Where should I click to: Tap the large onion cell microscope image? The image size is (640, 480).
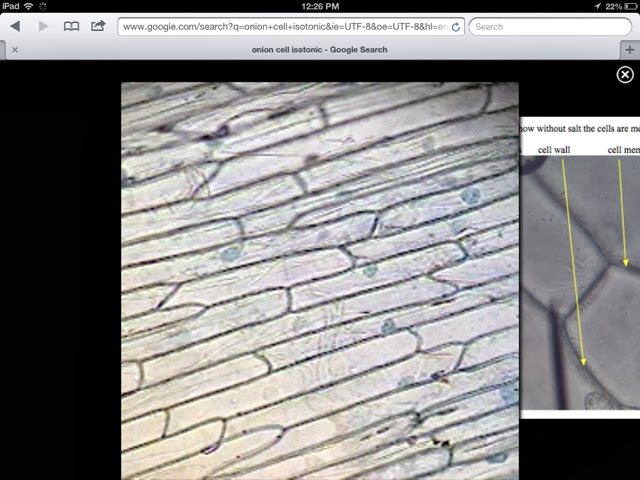coord(320,281)
